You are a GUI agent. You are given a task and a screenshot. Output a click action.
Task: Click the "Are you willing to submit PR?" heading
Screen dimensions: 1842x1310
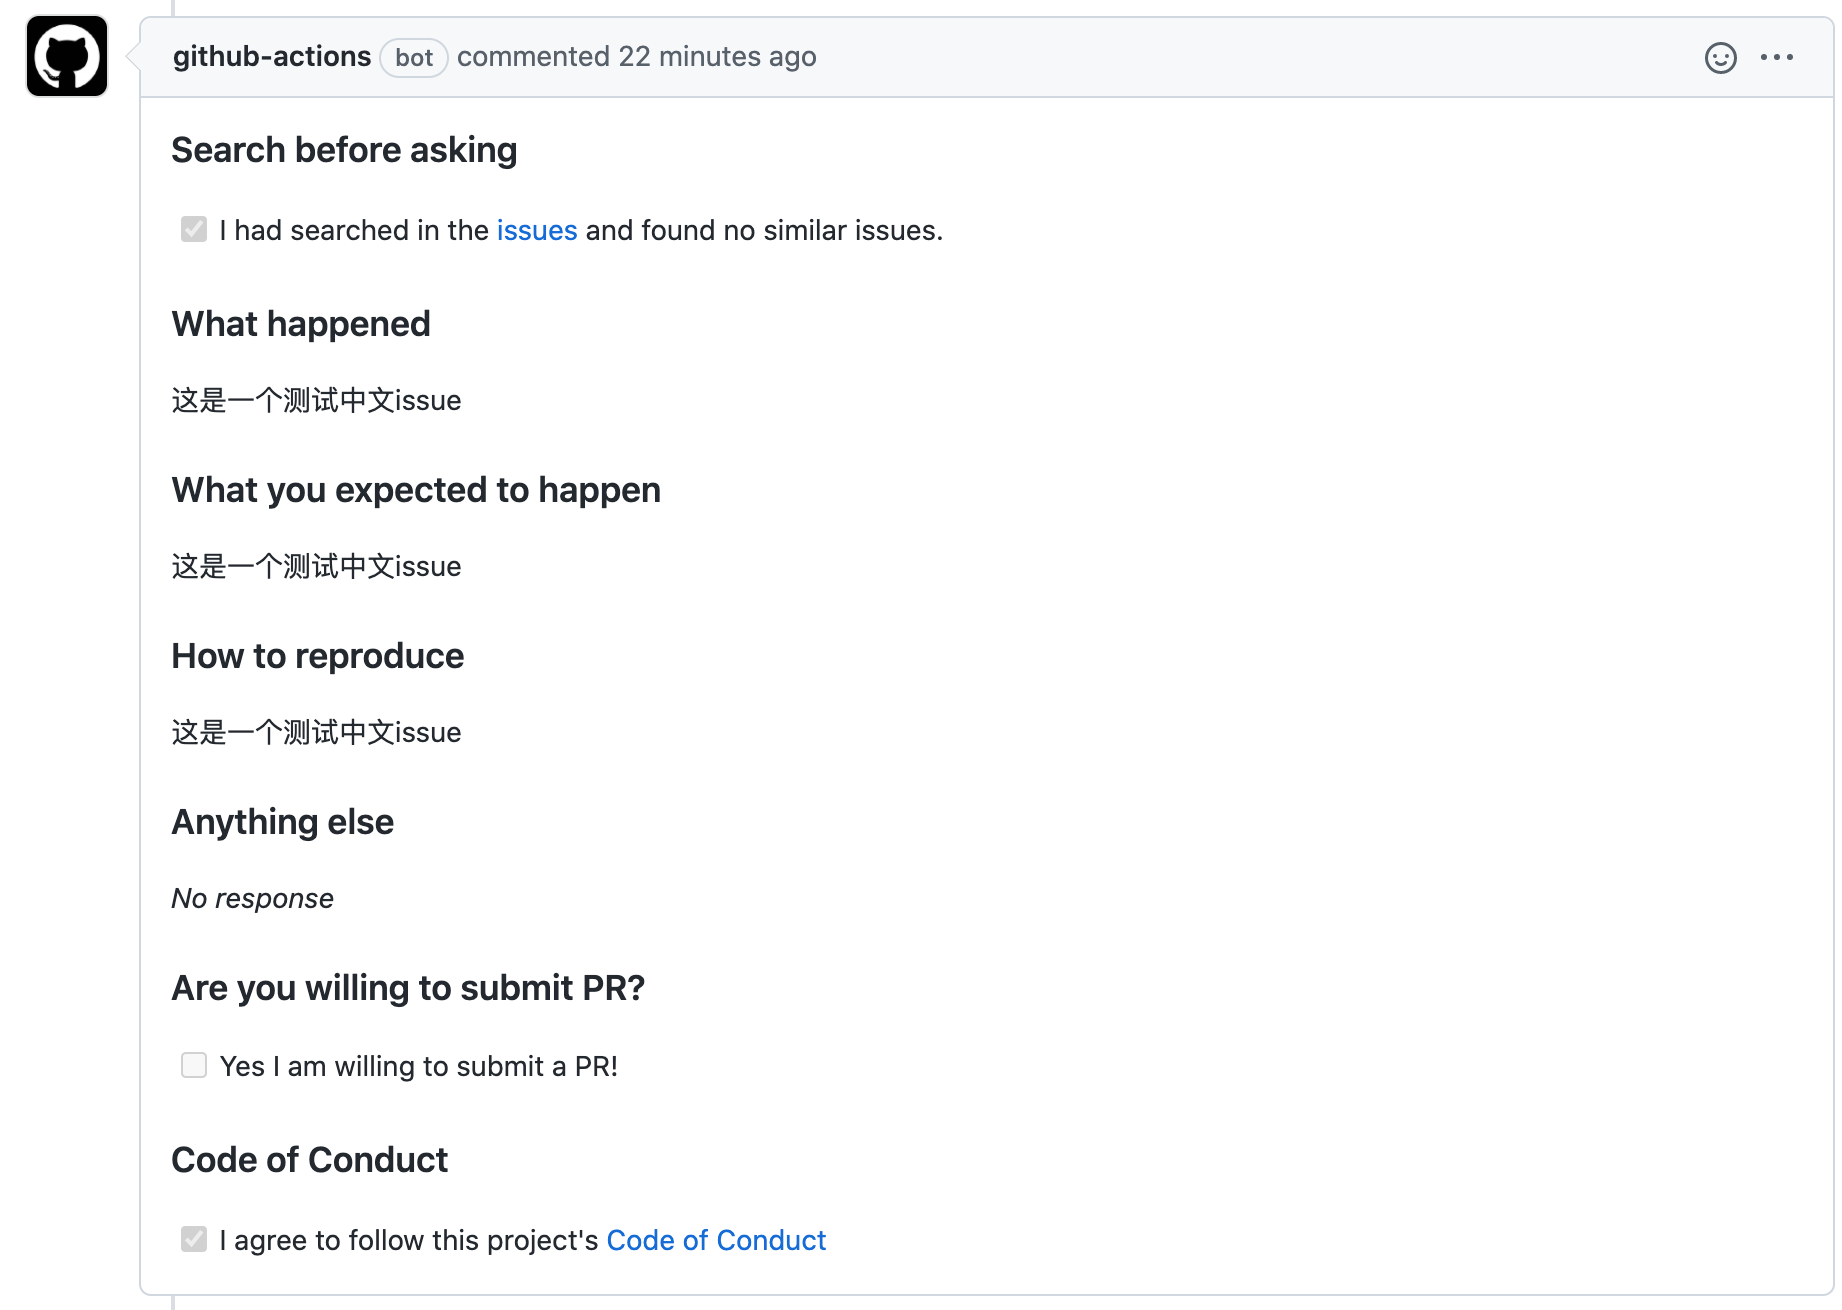(408, 989)
